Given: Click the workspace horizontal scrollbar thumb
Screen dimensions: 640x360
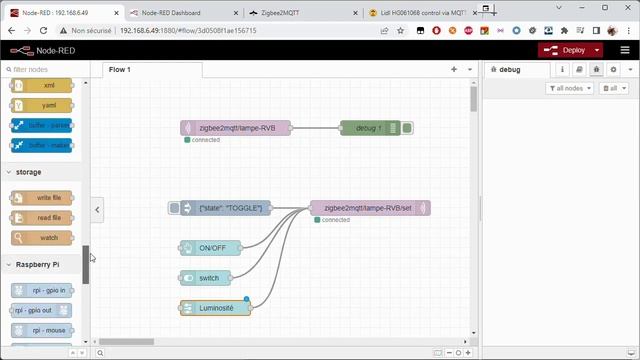Looking at the screenshot, I should point(127,342).
